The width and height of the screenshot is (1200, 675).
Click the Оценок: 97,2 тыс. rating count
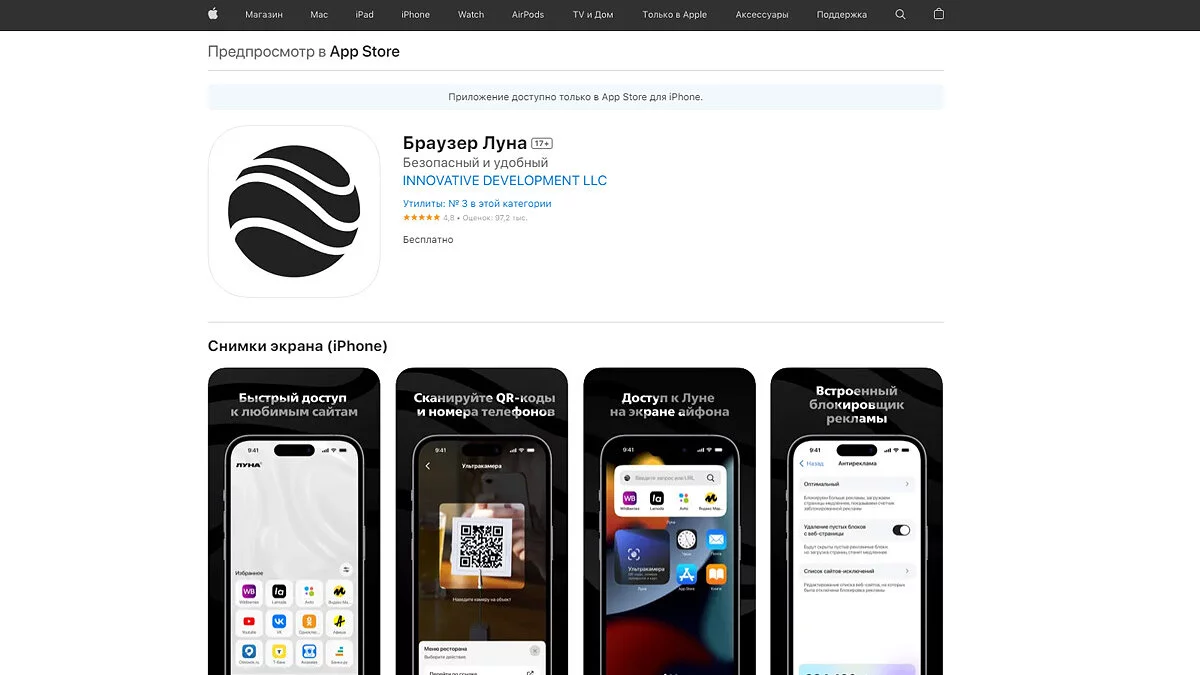(x=493, y=217)
